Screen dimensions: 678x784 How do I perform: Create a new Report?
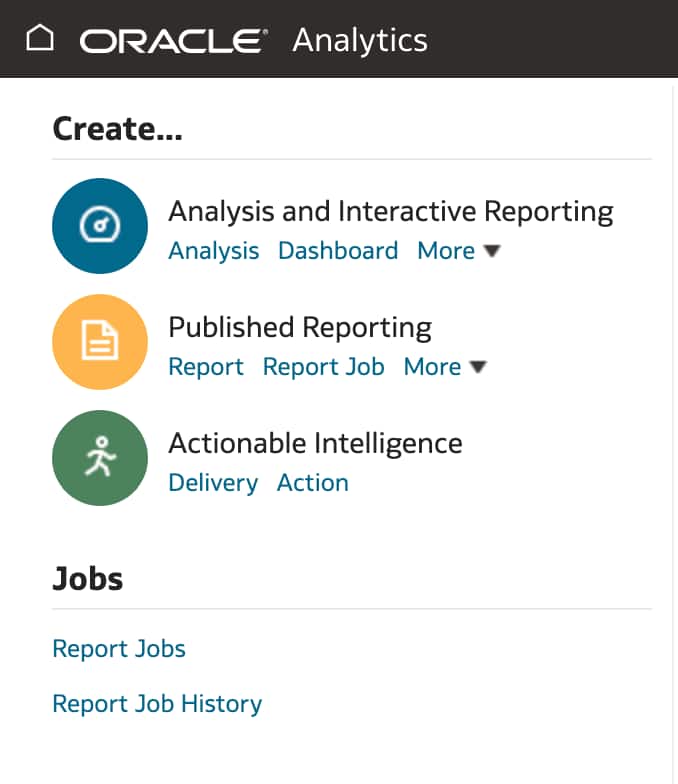point(206,366)
